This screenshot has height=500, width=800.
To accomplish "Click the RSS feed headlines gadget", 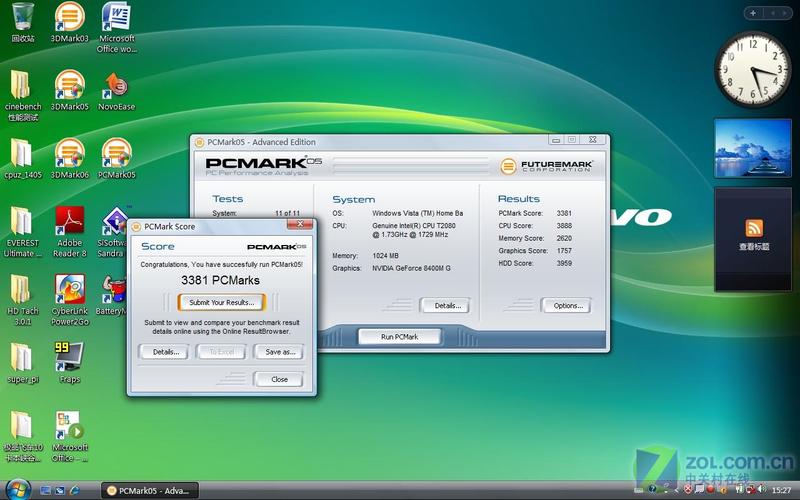I will [x=753, y=239].
